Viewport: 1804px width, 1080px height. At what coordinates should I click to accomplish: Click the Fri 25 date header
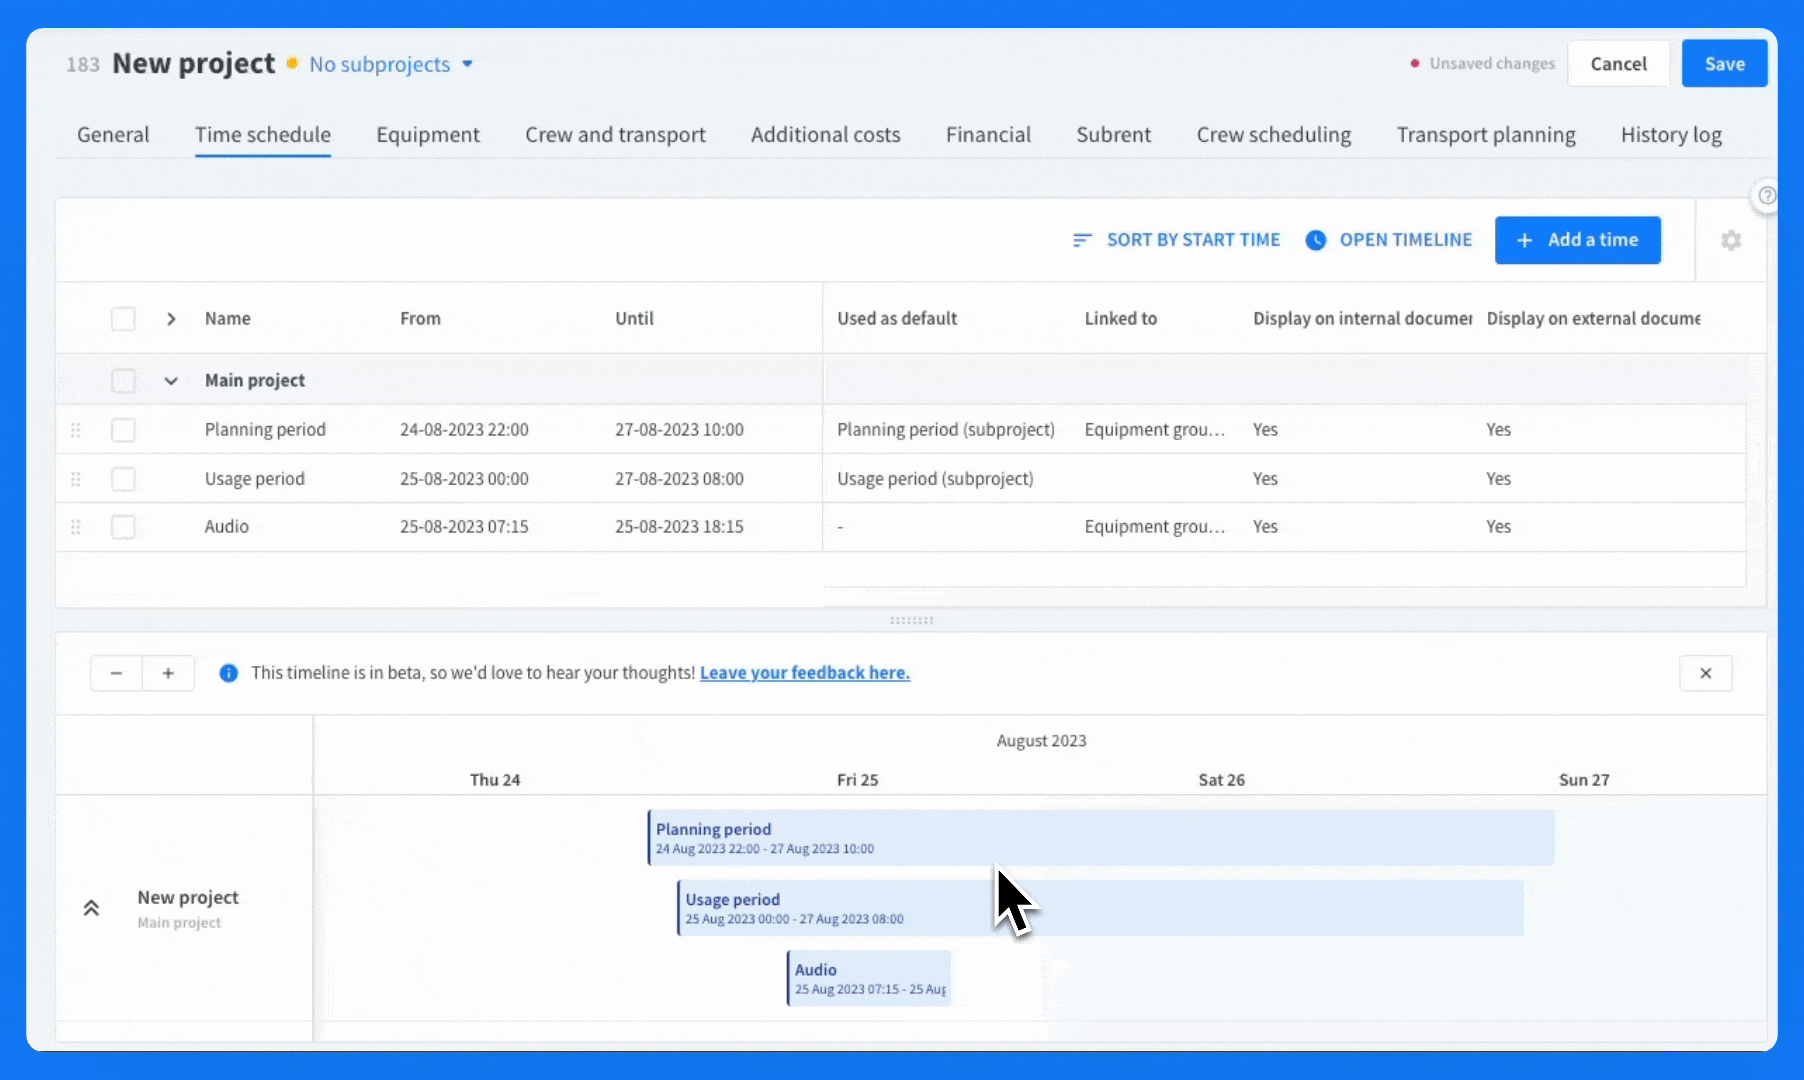(857, 780)
